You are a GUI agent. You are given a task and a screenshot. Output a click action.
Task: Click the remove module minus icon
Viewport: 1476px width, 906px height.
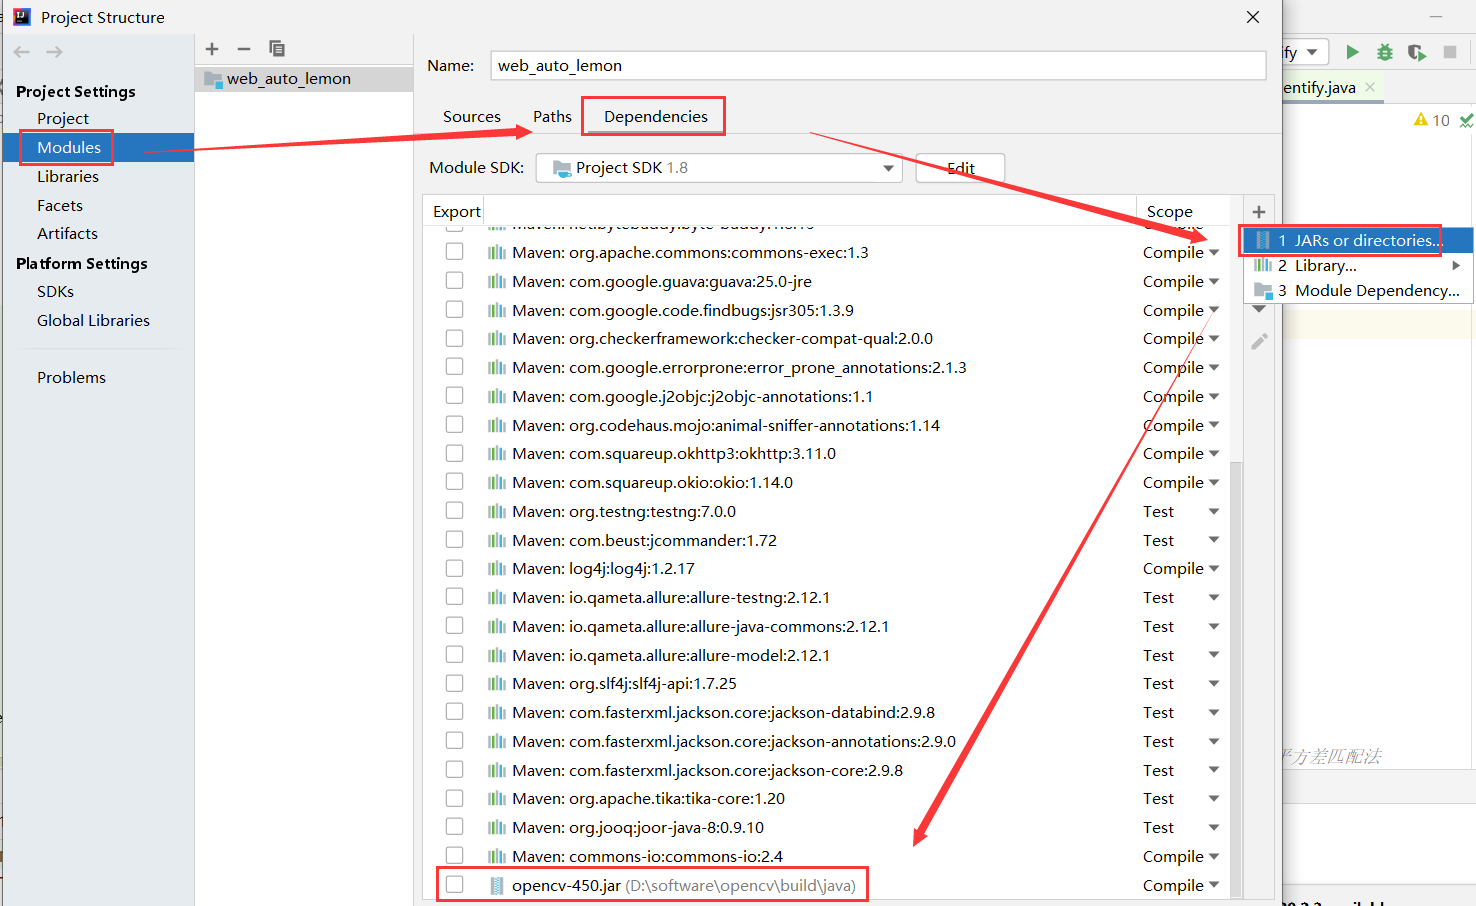244,49
